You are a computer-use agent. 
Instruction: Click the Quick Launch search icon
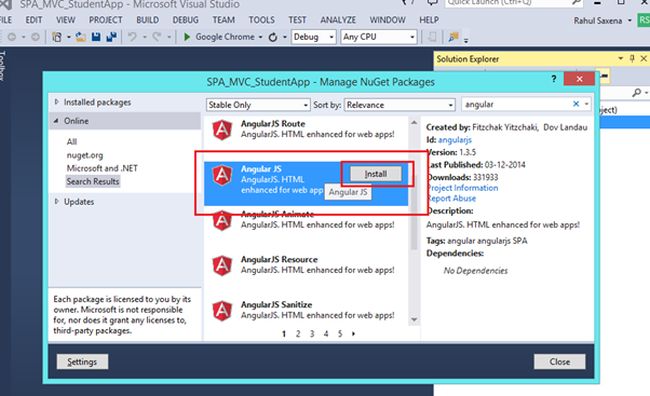click(576, 2)
